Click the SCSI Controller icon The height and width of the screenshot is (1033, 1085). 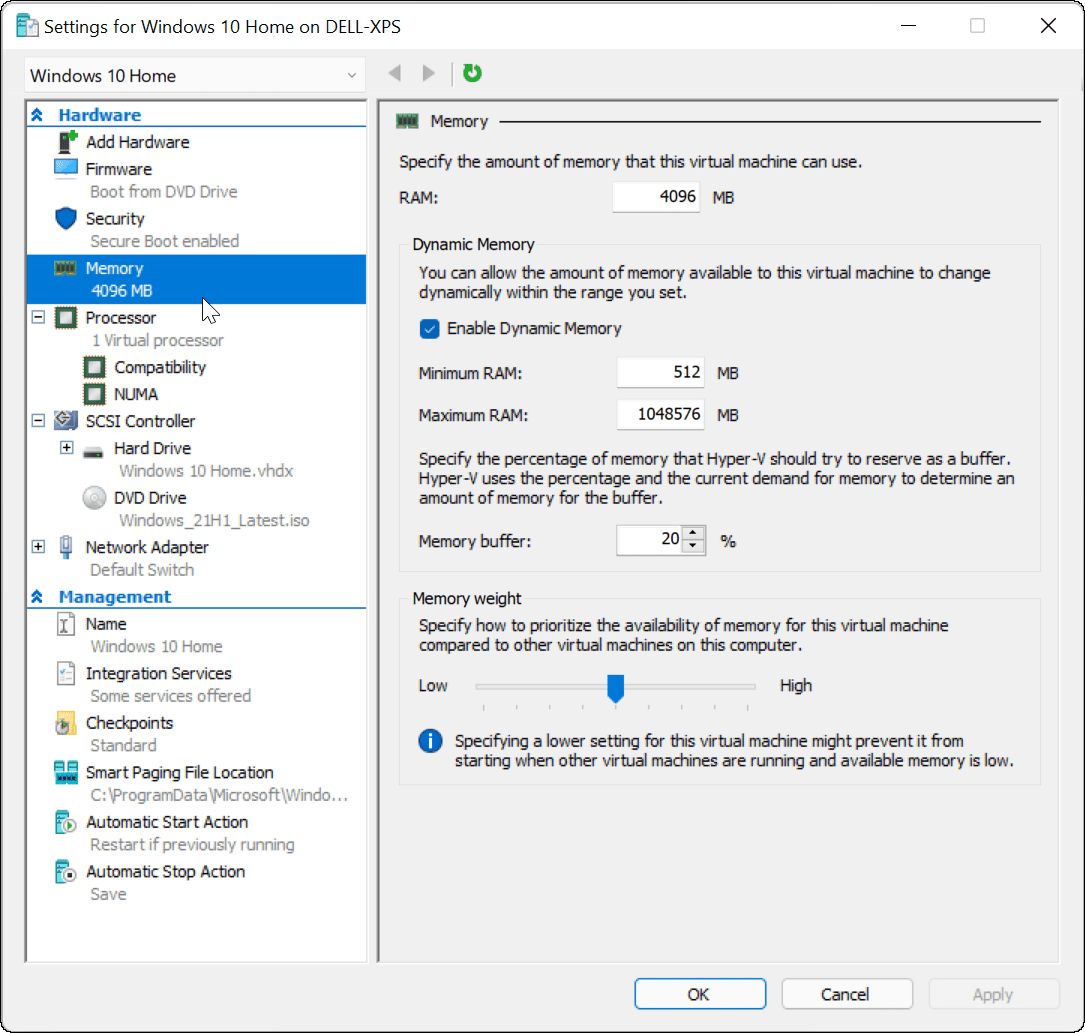tap(66, 420)
